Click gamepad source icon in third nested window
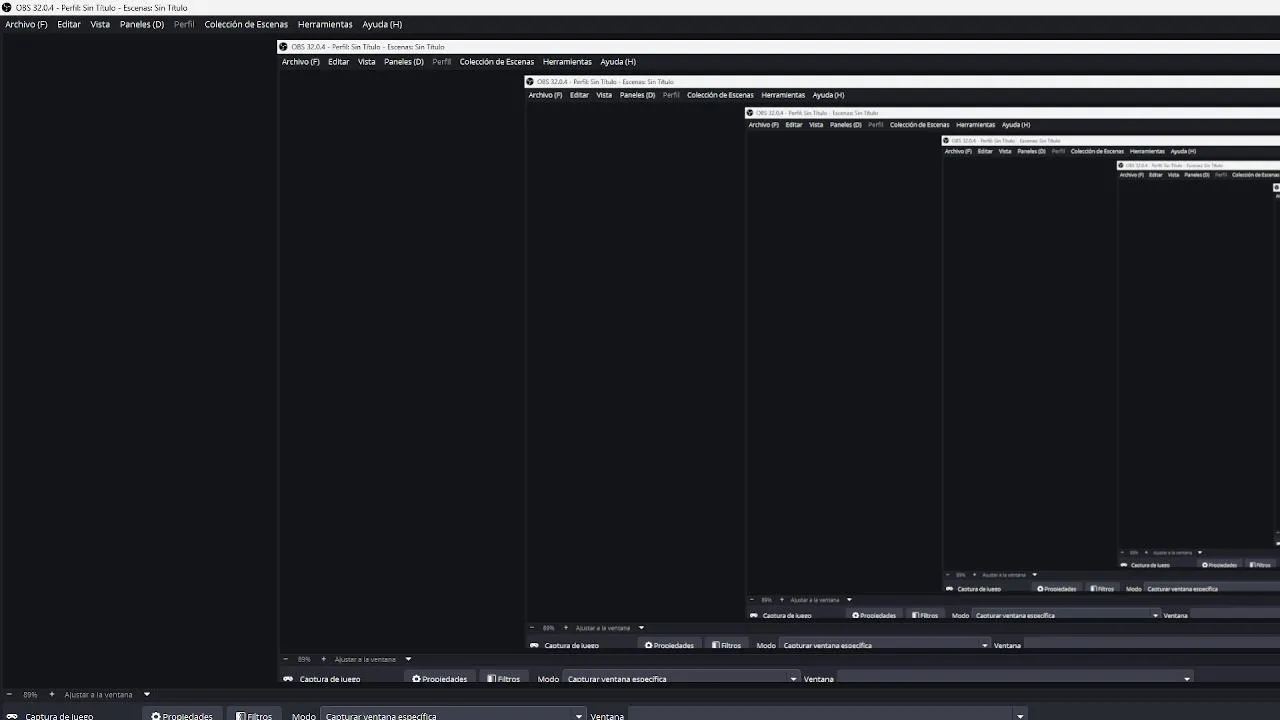The height and width of the screenshot is (720, 1280). point(754,615)
